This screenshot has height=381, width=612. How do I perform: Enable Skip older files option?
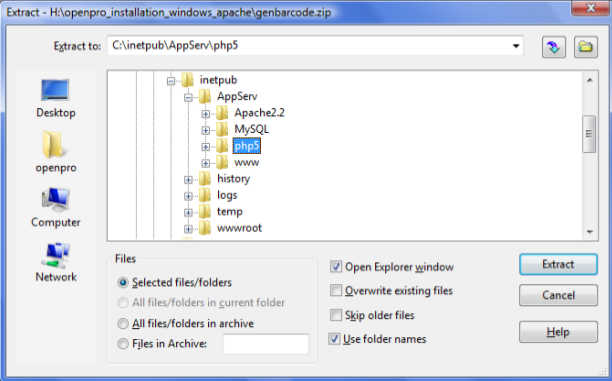pyautogui.click(x=335, y=315)
